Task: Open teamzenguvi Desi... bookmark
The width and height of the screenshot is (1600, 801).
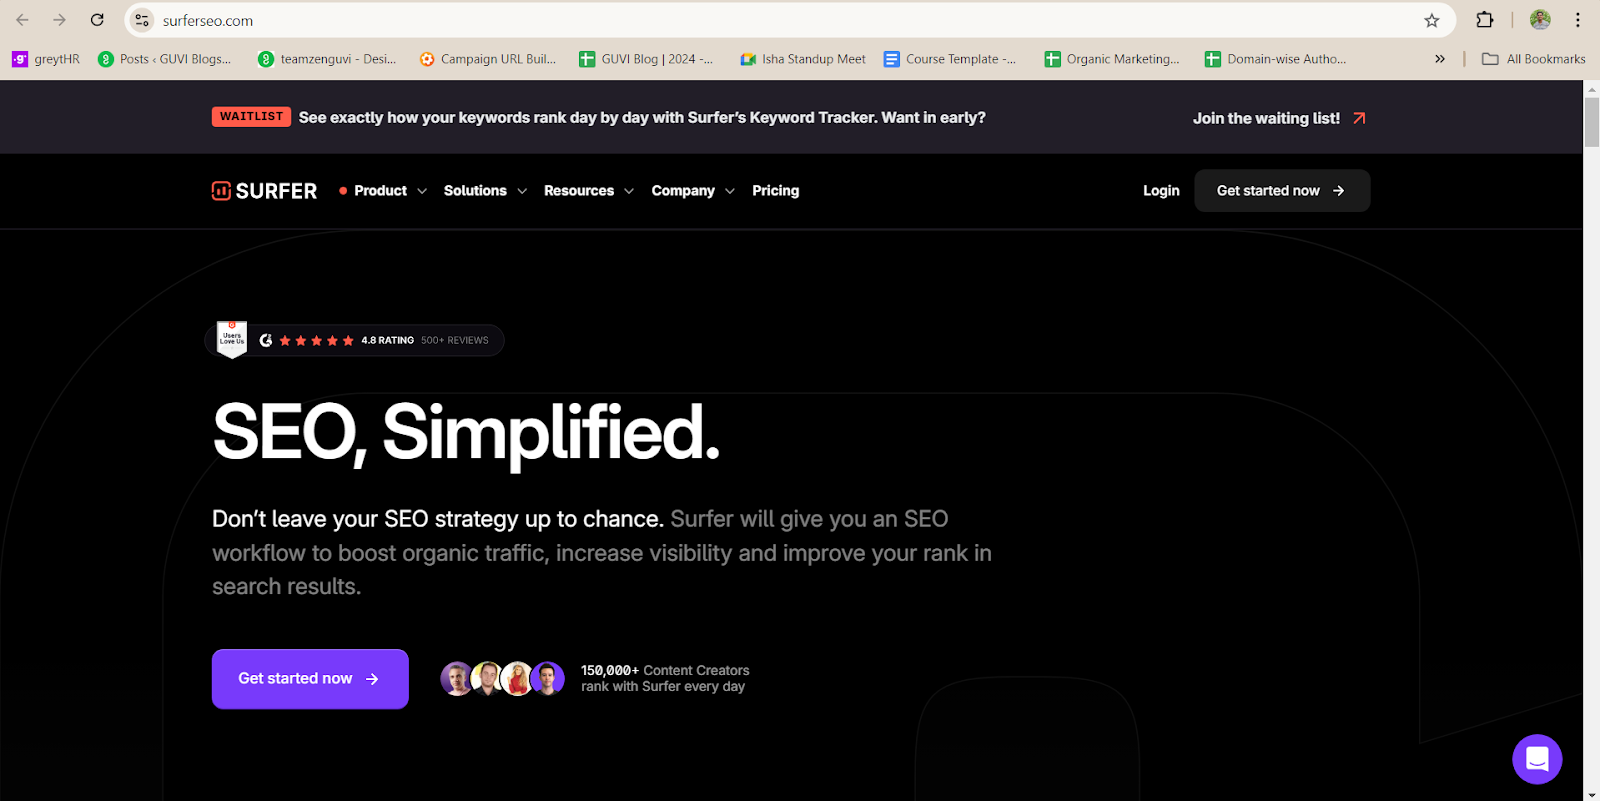Action: point(328,59)
